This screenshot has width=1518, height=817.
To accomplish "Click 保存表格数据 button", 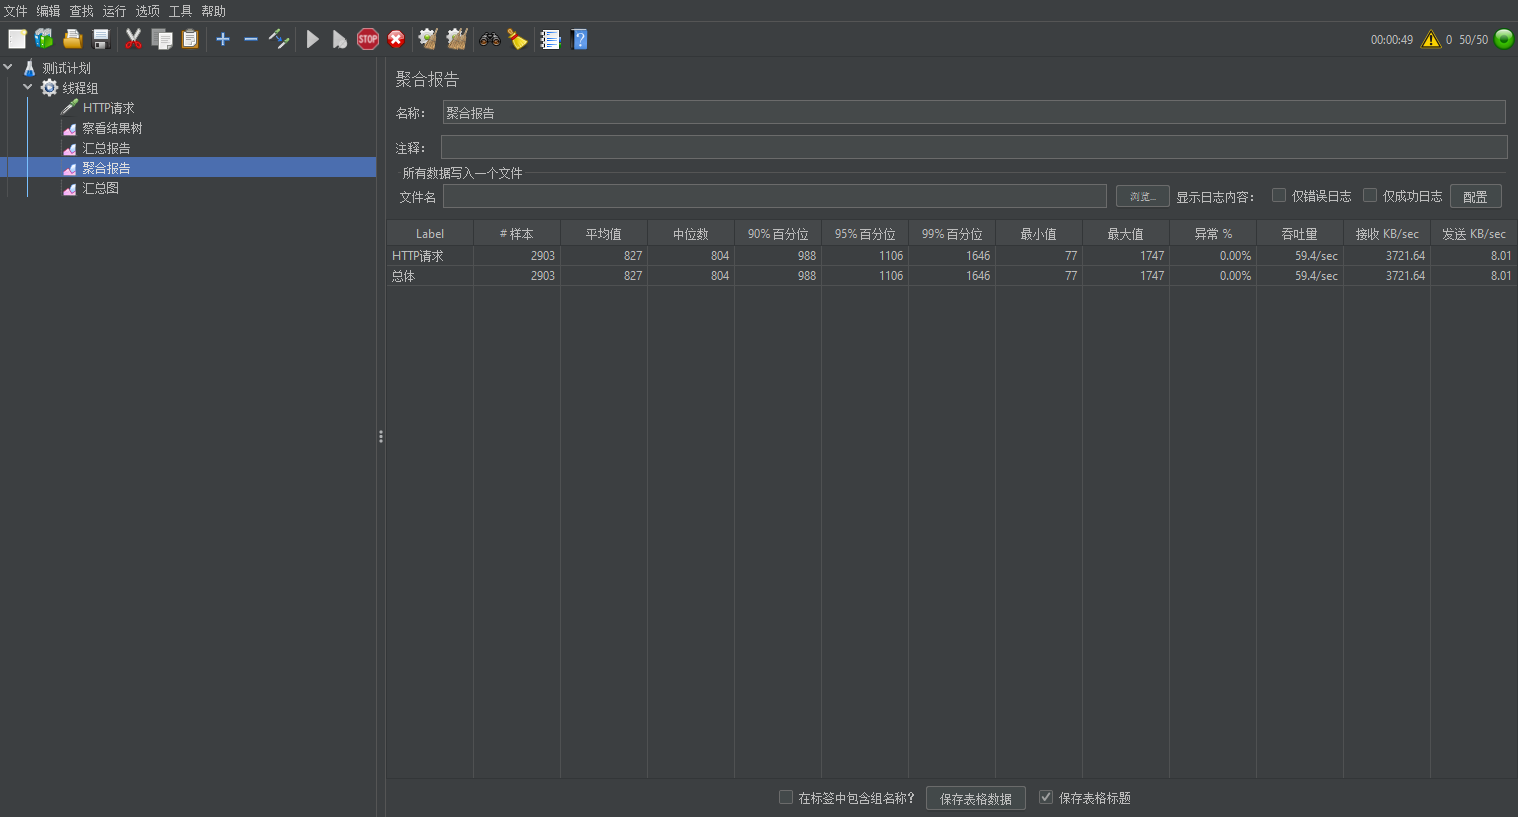I will click(x=976, y=798).
